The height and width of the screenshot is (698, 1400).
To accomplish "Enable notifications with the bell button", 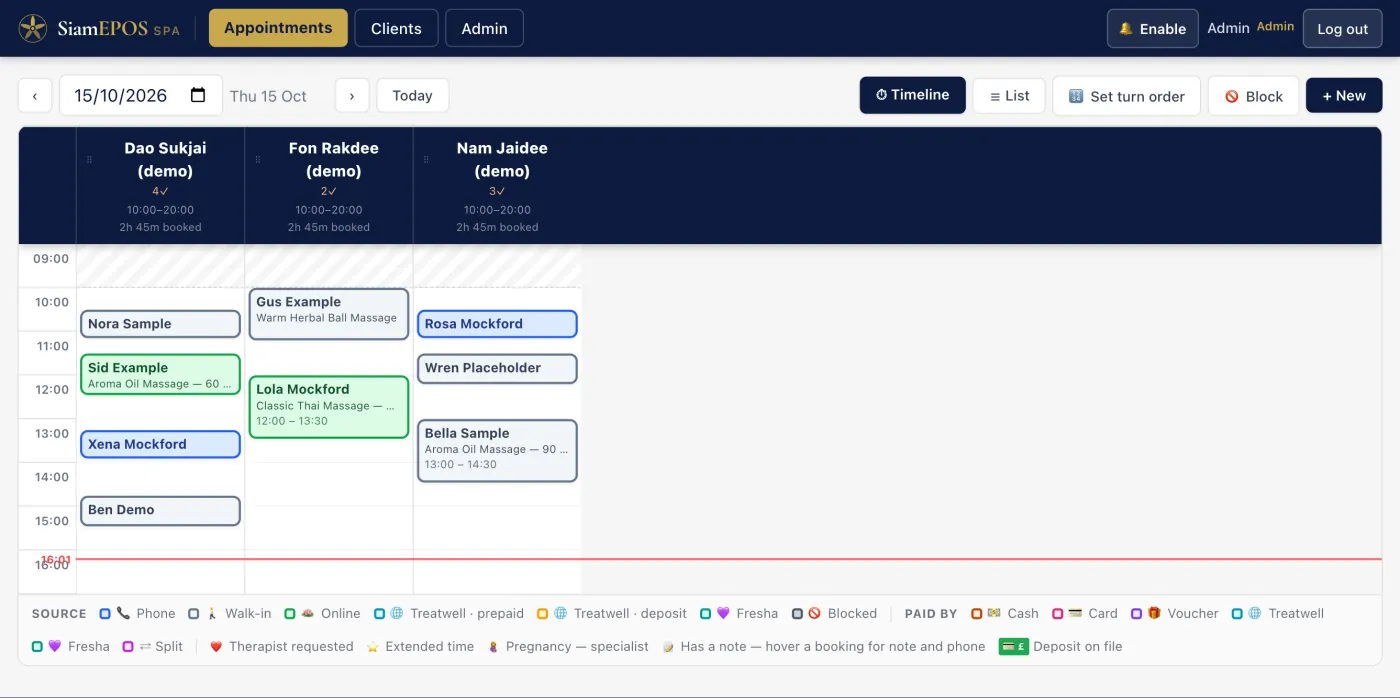I will 1152,28.
